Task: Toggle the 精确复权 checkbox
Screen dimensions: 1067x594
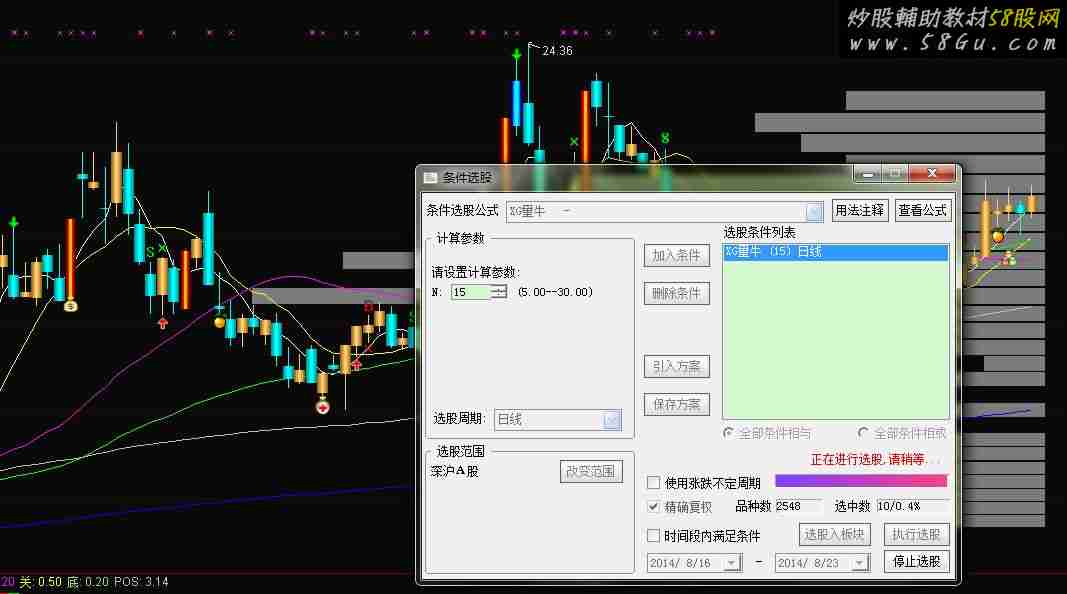Action: pyautogui.click(x=653, y=507)
